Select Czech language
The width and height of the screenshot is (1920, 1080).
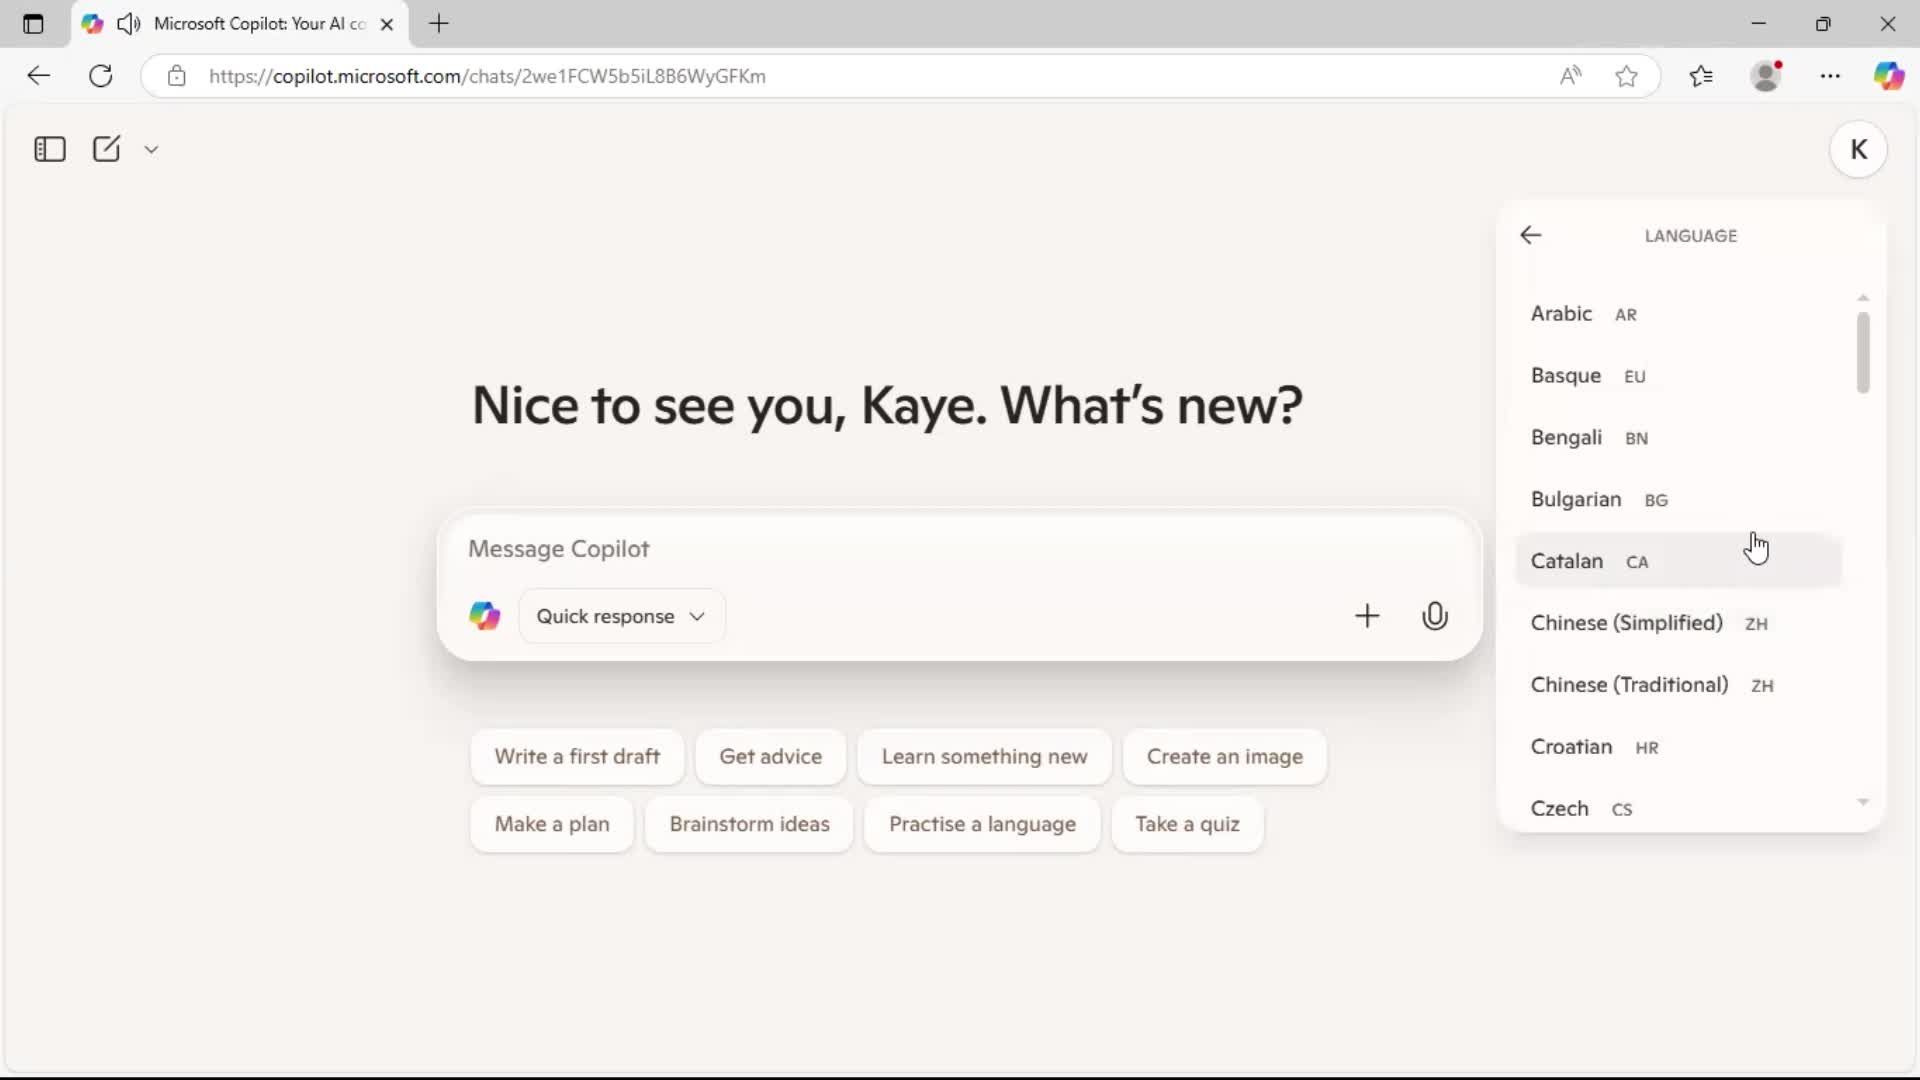point(1678,808)
